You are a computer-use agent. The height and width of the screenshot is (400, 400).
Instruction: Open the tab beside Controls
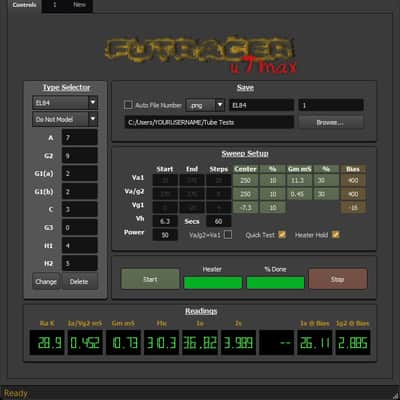click(67, 5)
